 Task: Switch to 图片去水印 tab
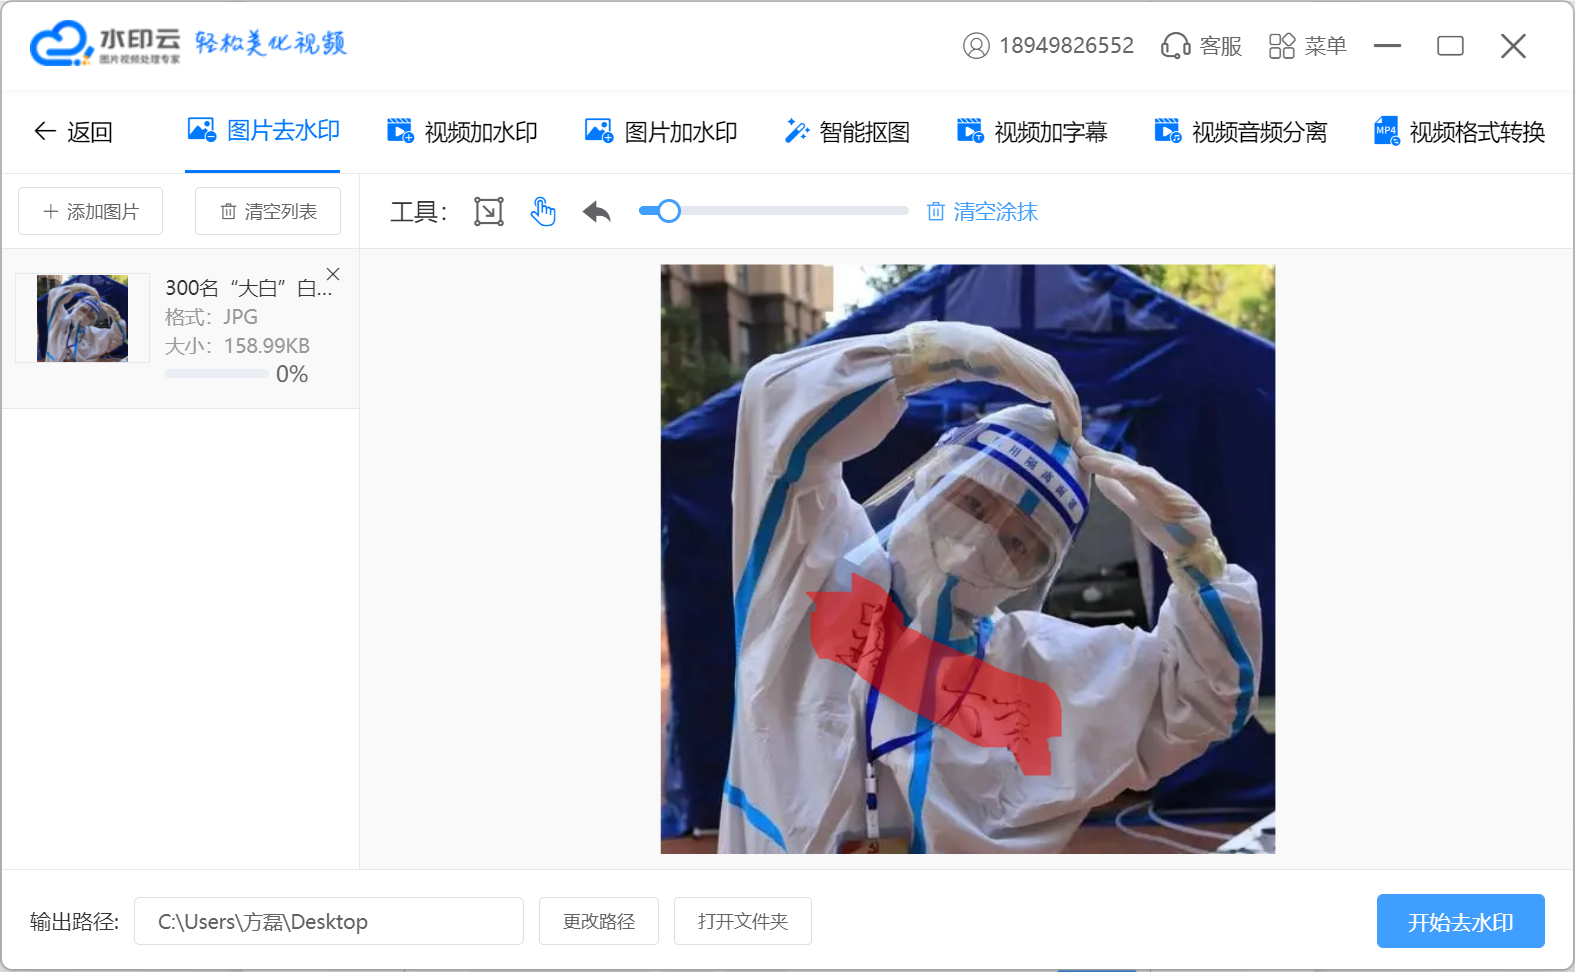264,131
